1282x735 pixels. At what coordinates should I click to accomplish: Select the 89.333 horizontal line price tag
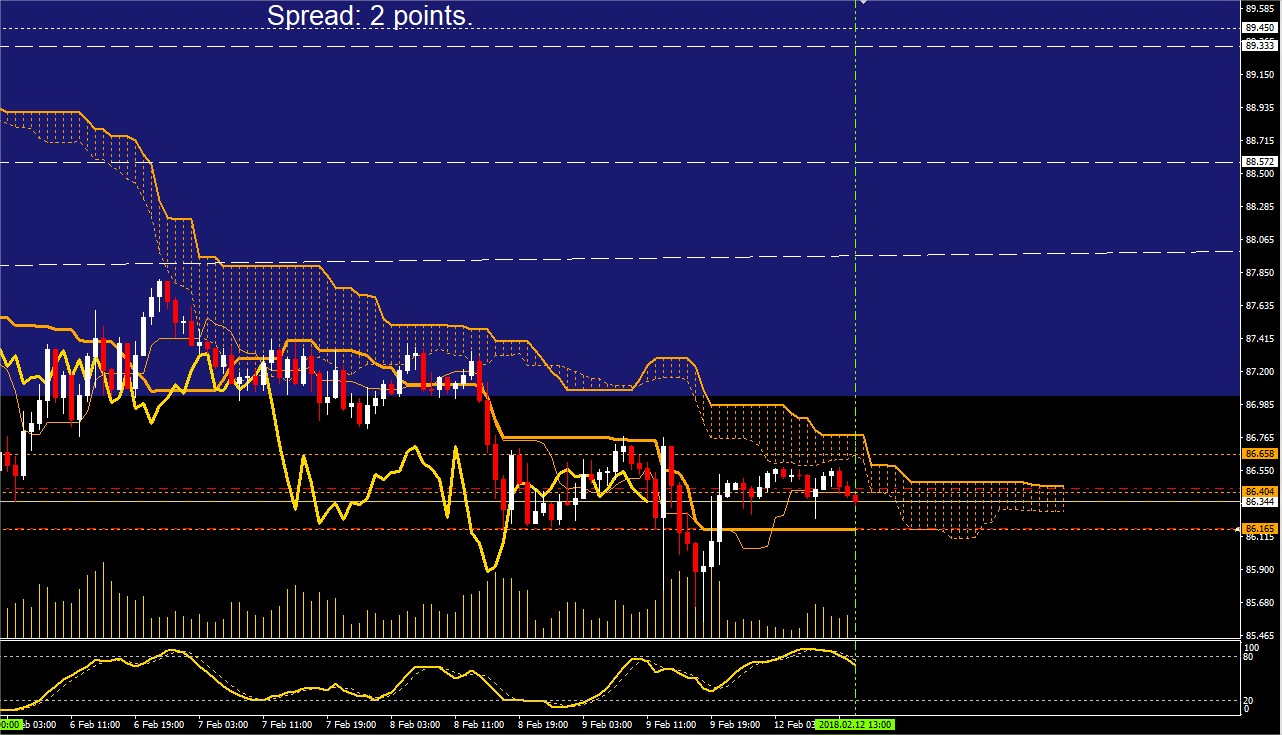coord(1259,45)
